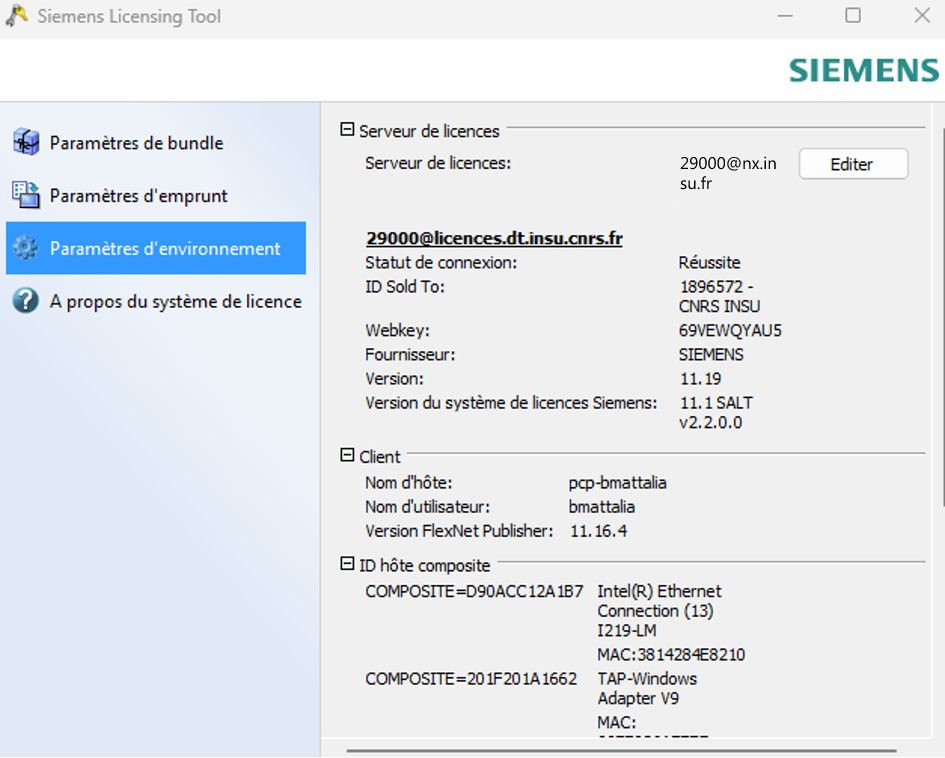Click the username value bmattalia
945x758 pixels.
click(602, 507)
